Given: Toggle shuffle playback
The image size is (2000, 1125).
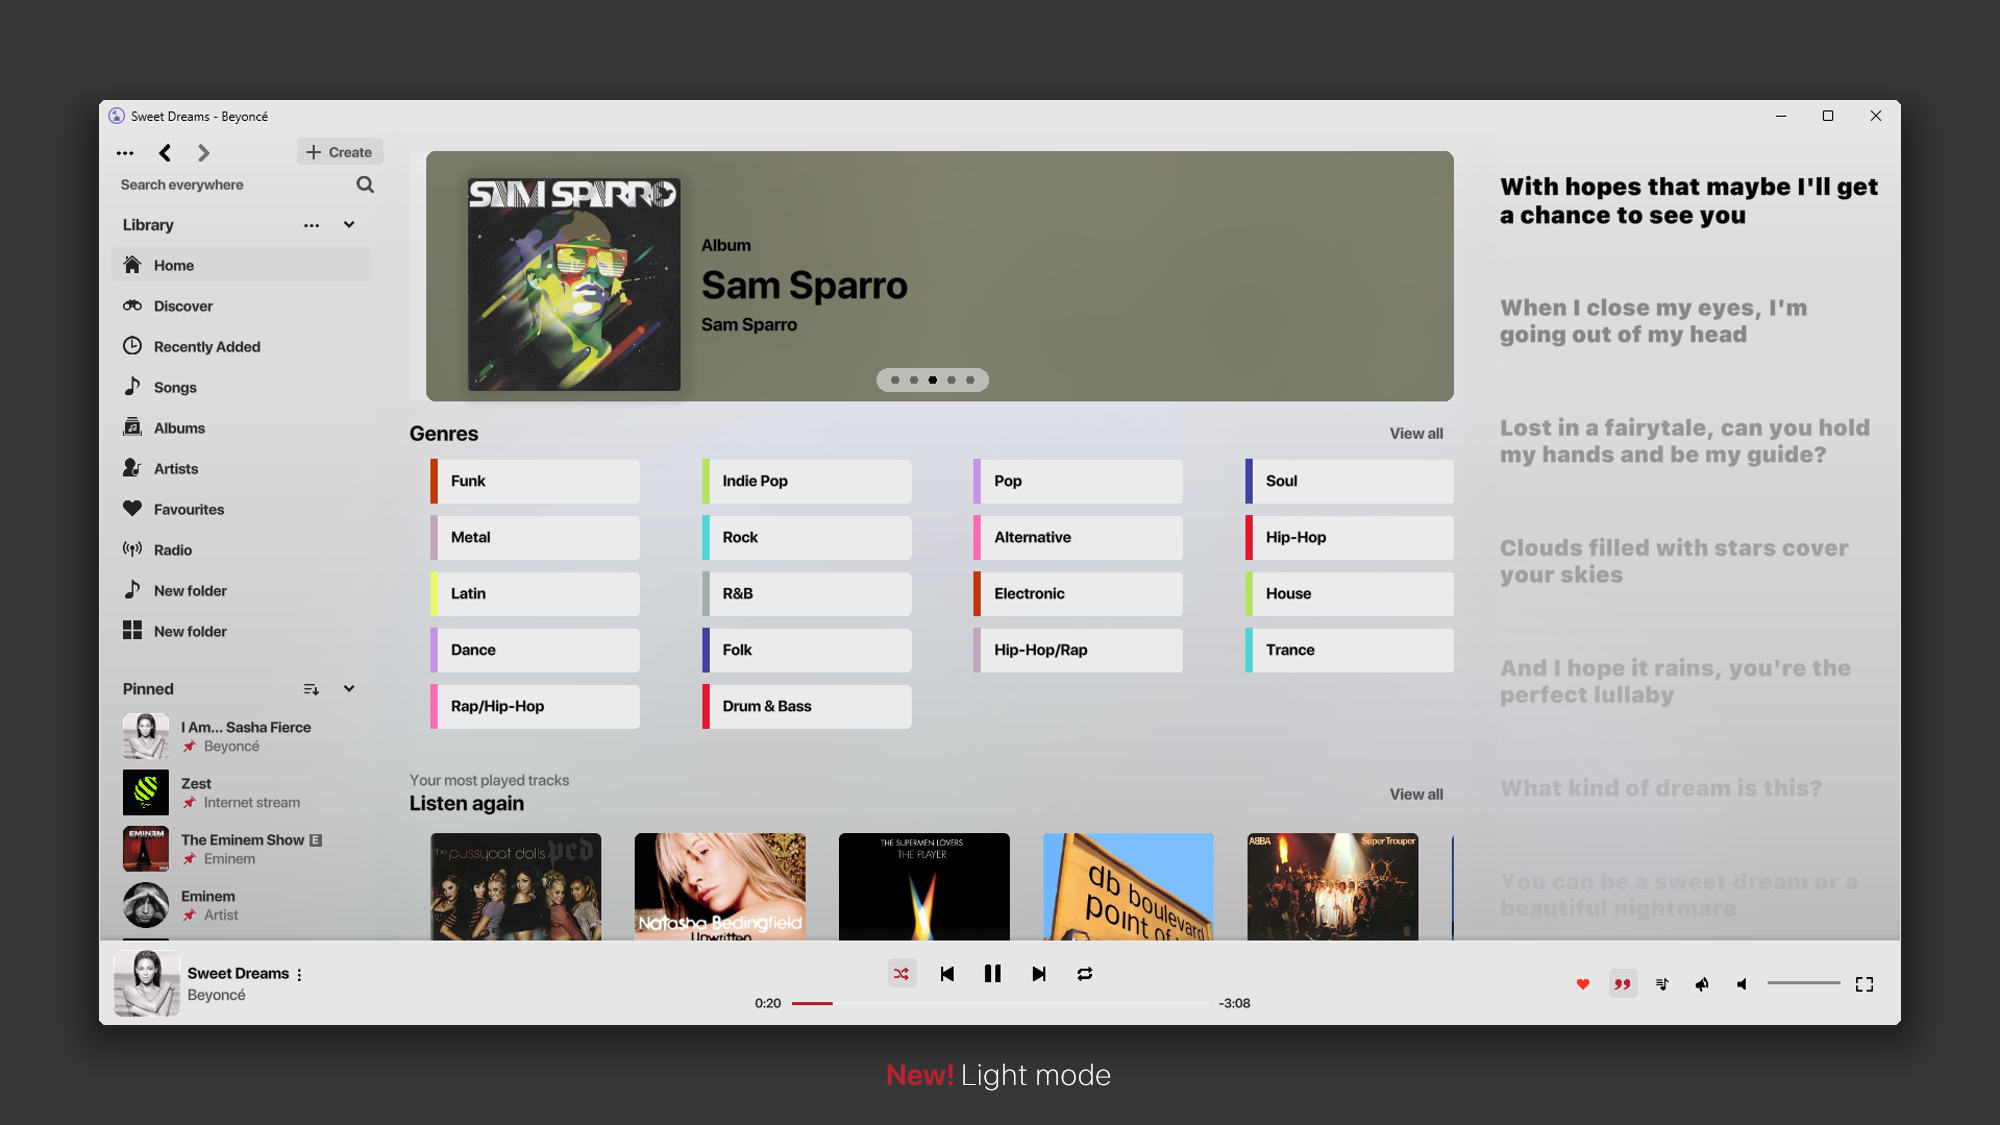Looking at the screenshot, I should click(x=901, y=974).
